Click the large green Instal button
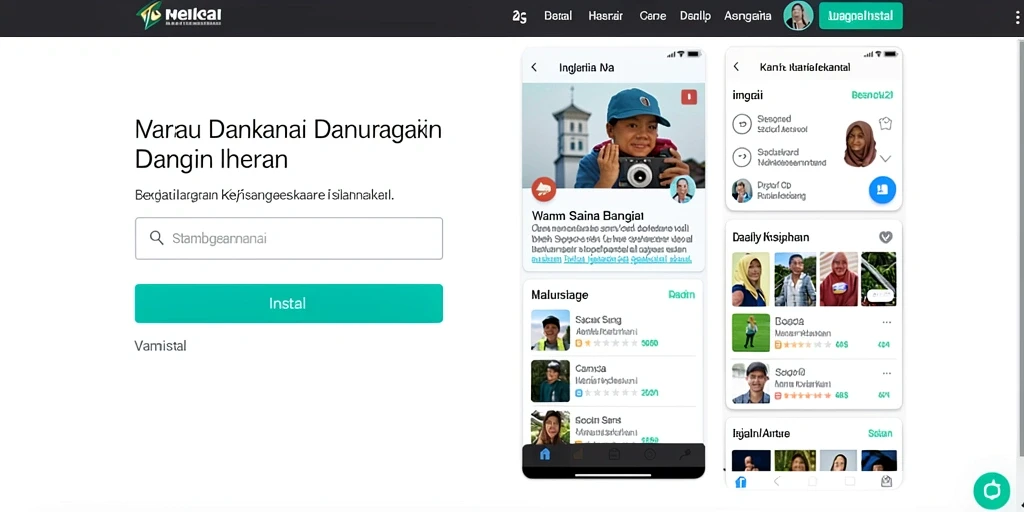1024x512 pixels. (289, 303)
